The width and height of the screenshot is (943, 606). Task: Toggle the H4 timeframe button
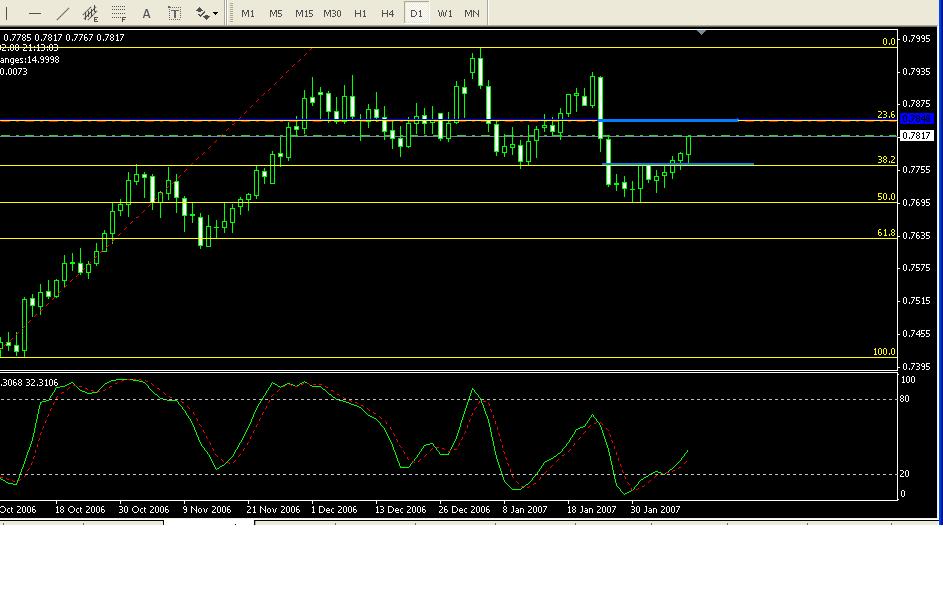388,14
